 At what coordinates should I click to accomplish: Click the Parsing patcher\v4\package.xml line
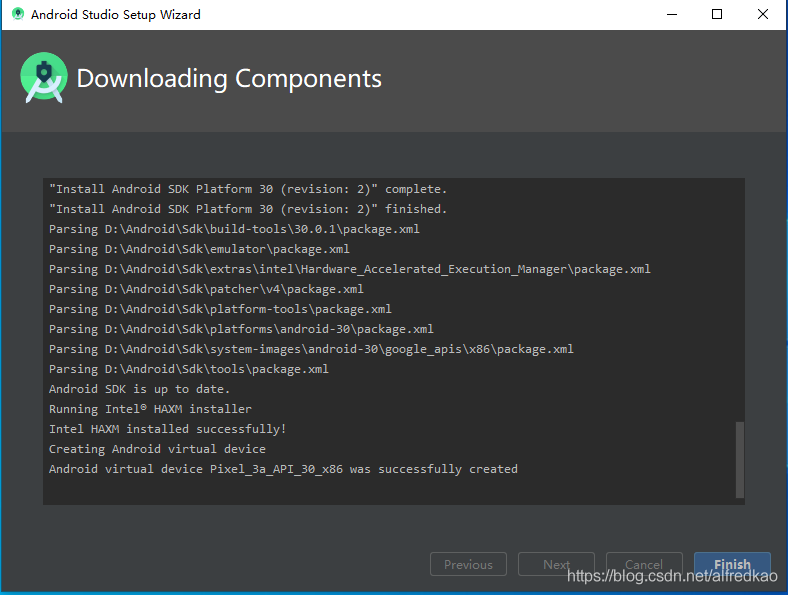pos(206,289)
